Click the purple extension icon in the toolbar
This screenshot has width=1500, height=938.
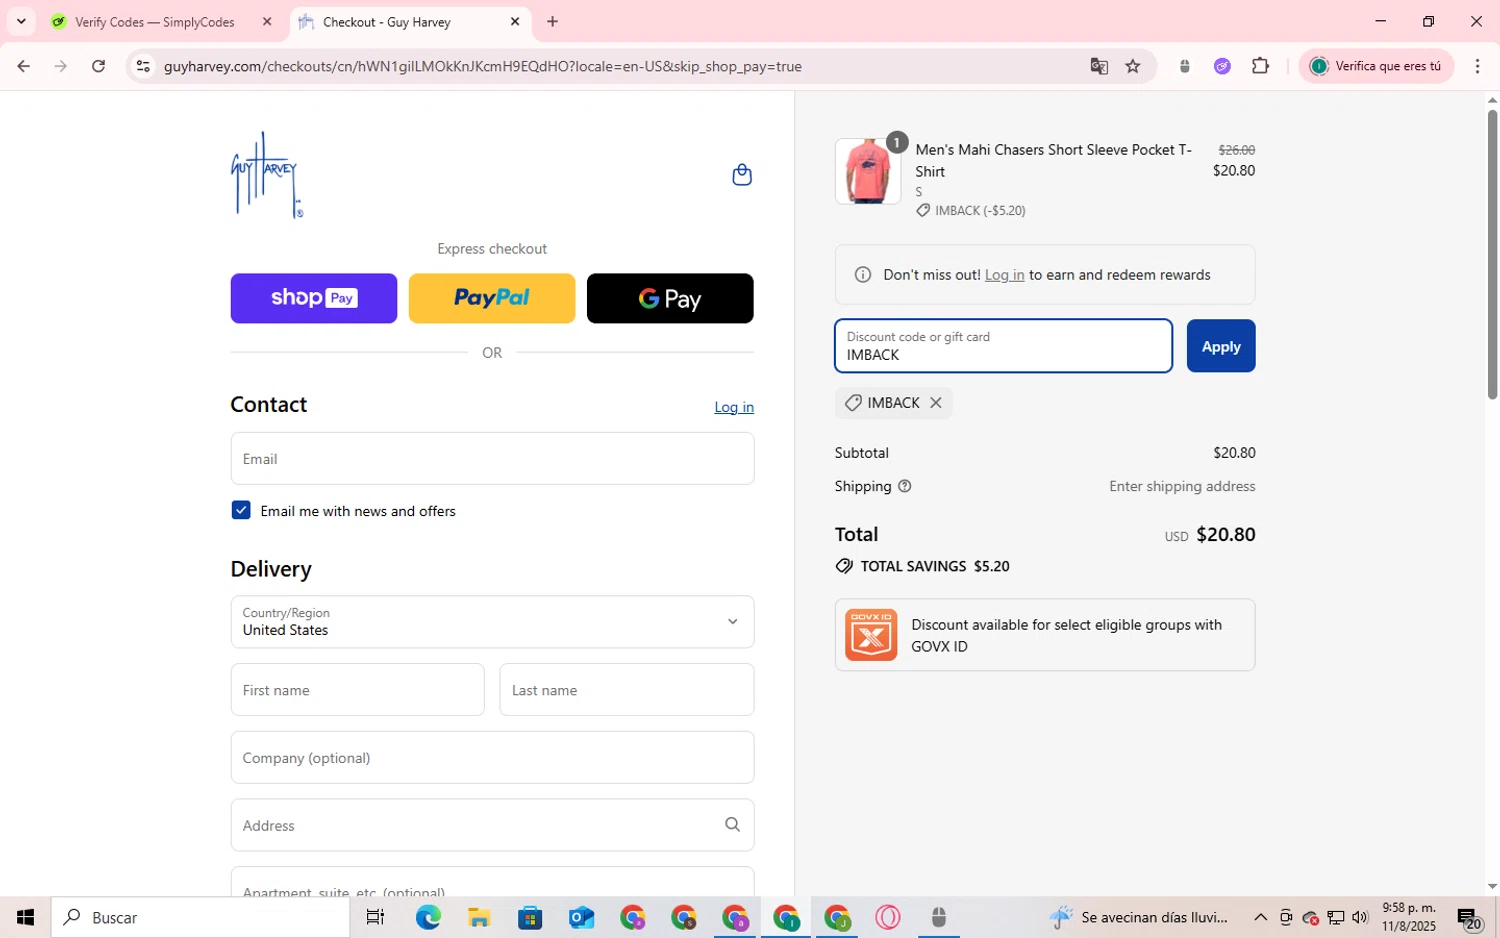tap(1222, 66)
